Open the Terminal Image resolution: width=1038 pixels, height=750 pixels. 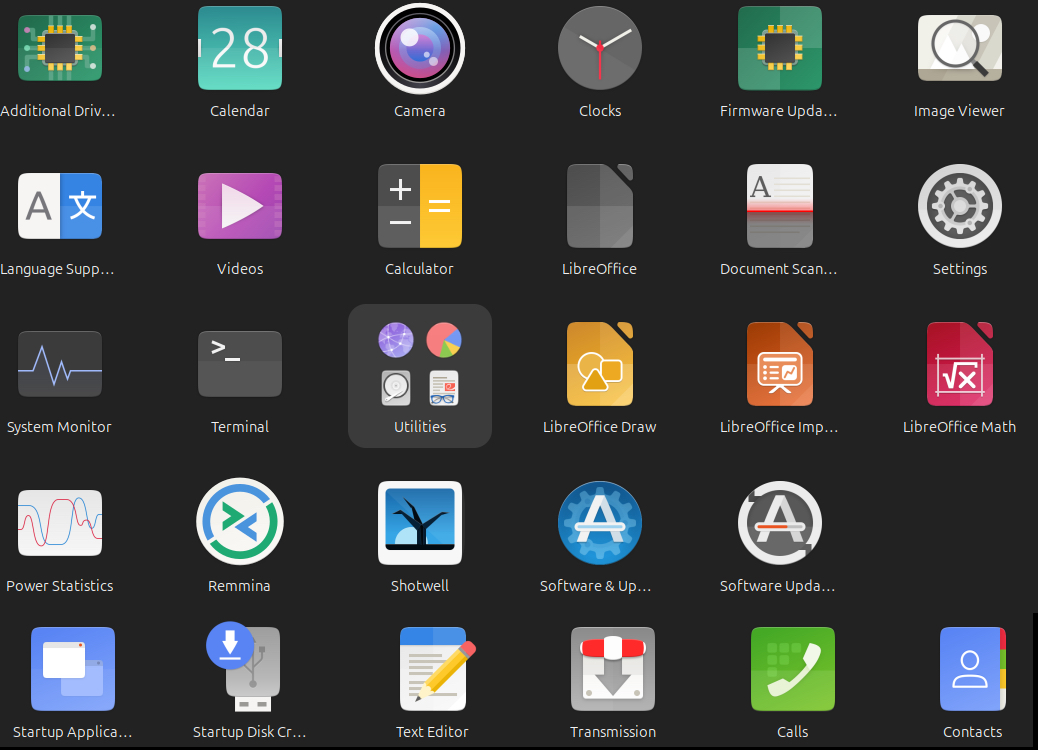pyautogui.click(x=240, y=365)
